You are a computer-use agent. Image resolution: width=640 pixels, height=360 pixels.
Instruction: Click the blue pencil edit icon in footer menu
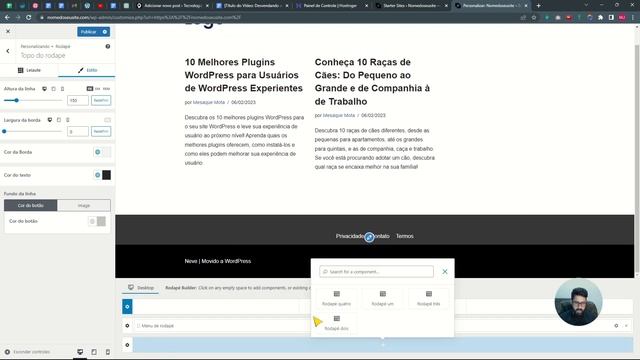tap(369, 237)
